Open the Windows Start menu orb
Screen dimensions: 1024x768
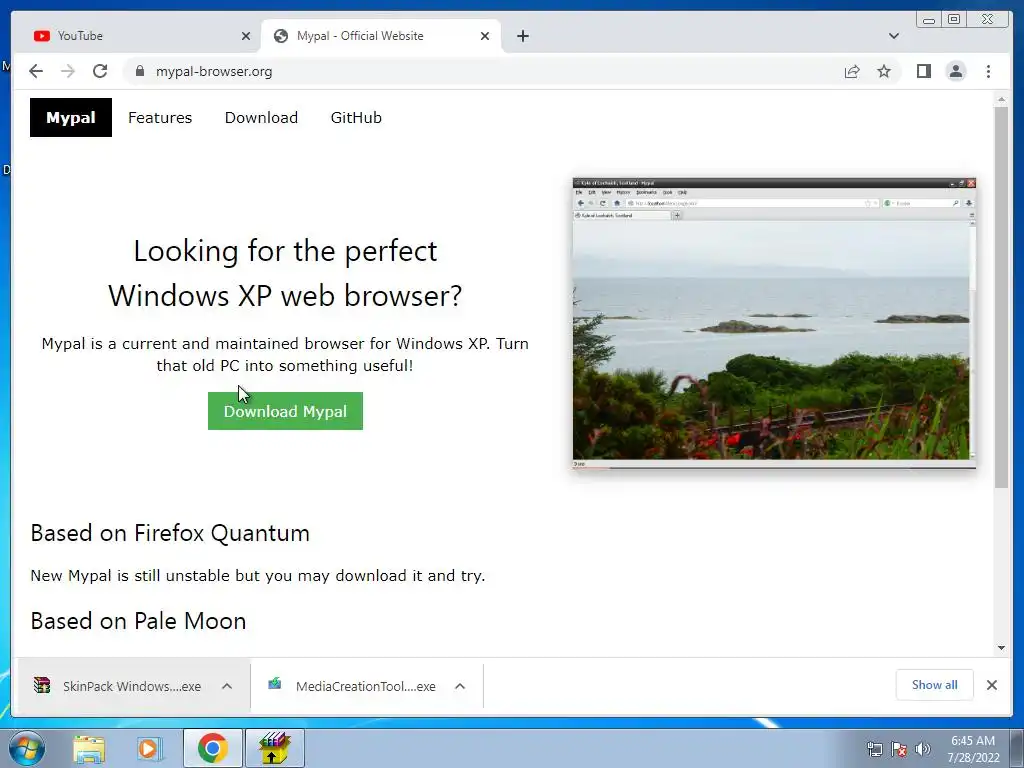[x=27, y=748]
